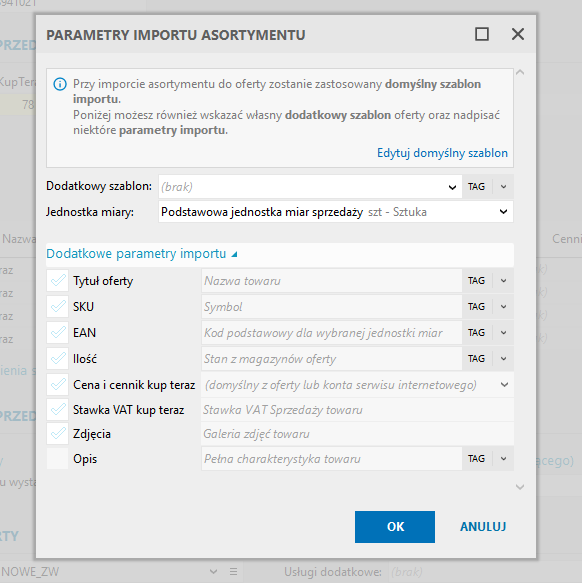This screenshot has width=582, height=583.
Task: Click TAG button in SKU row
Action: [476, 307]
